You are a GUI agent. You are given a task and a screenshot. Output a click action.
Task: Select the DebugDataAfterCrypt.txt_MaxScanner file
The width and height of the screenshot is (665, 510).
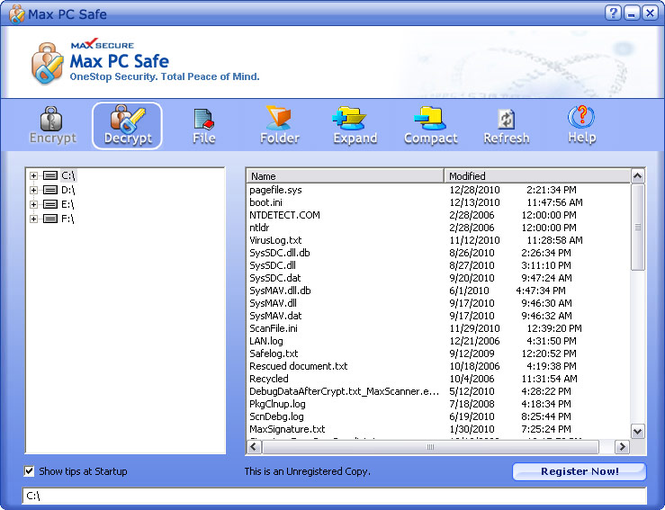344,391
